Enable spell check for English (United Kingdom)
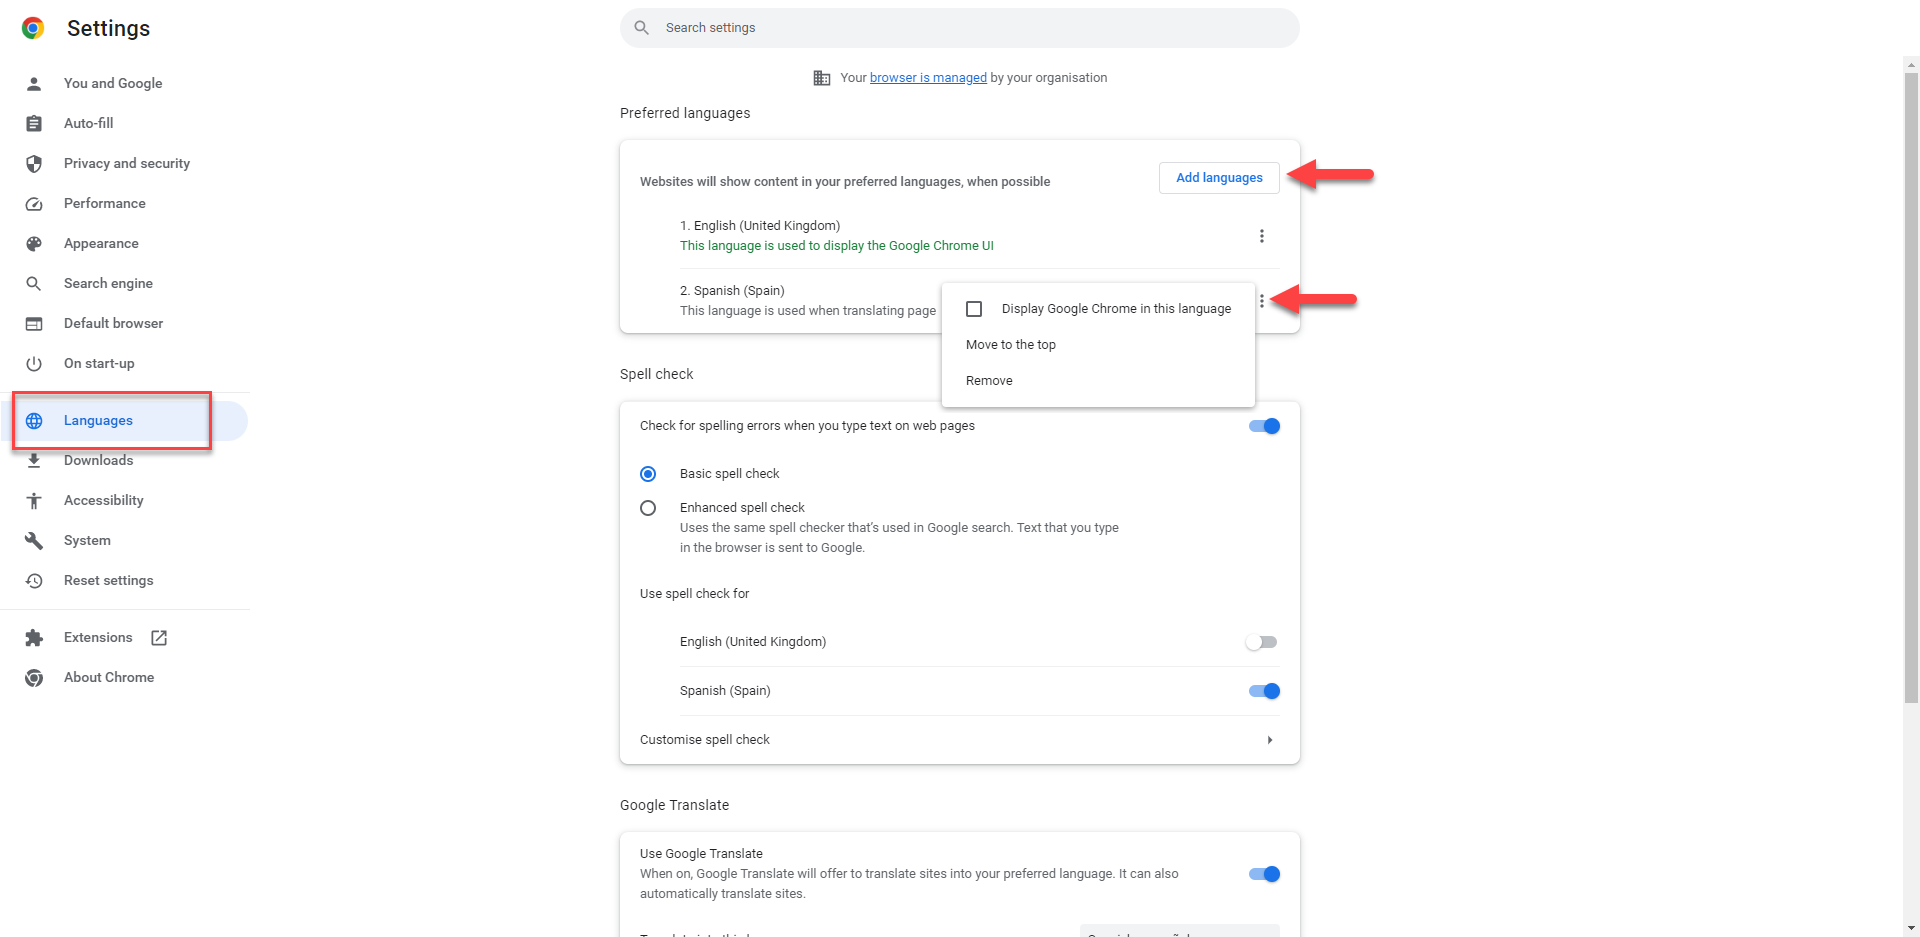The height and width of the screenshot is (937, 1920). [x=1262, y=642]
